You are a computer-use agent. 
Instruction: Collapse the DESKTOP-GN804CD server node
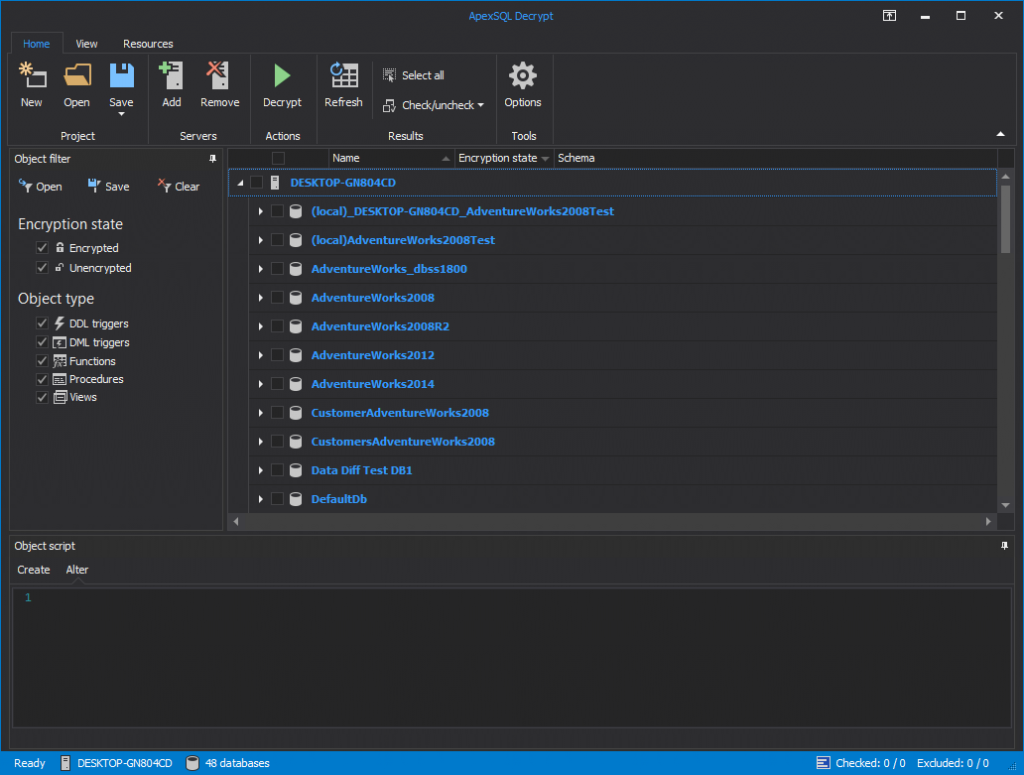tap(240, 183)
